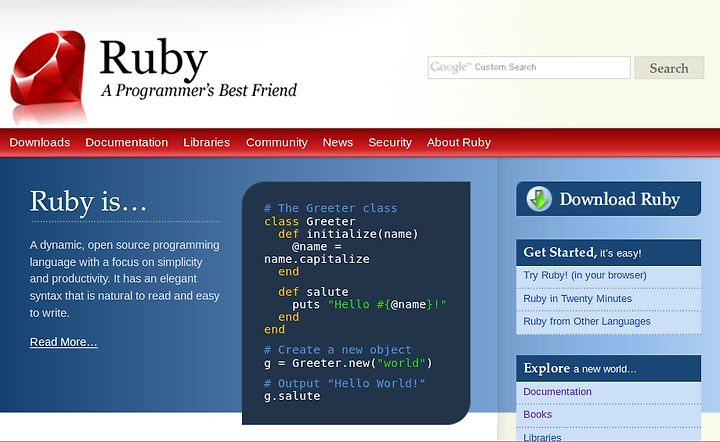
Task: Open the Community navigation item
Action: (x=277, y=142)
